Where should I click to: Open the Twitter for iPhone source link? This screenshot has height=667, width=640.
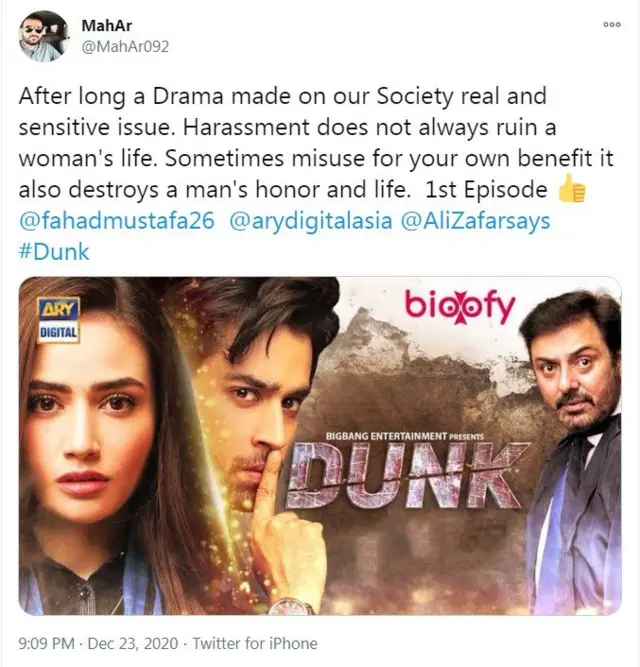255,643
